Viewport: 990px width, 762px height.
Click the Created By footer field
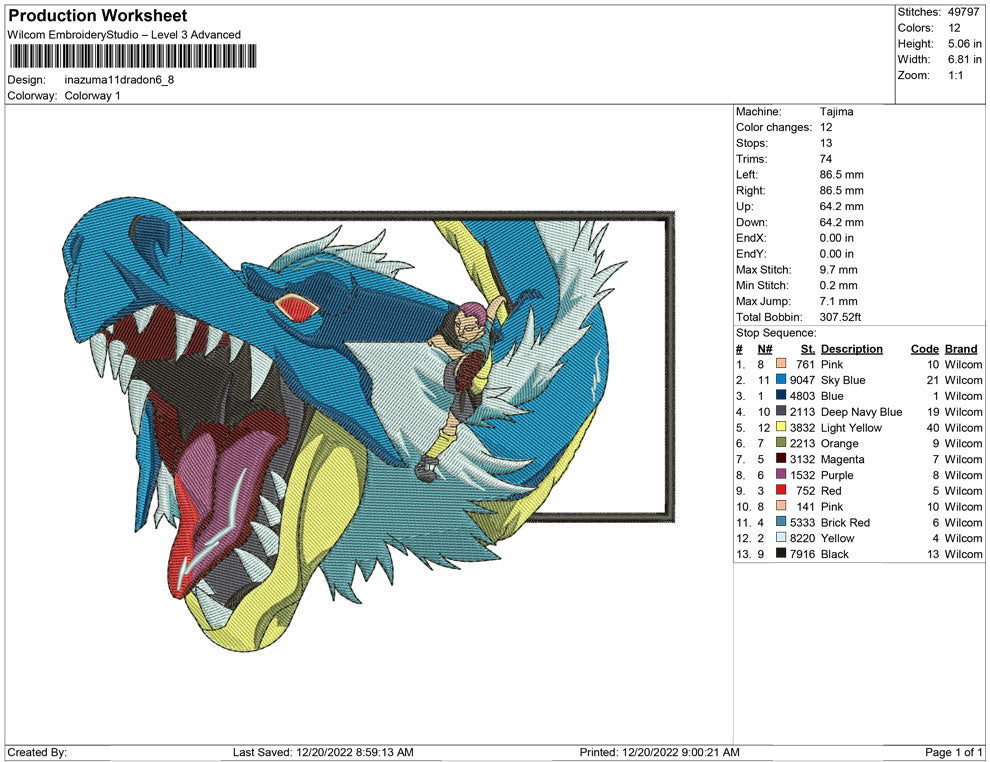[38, 752]
